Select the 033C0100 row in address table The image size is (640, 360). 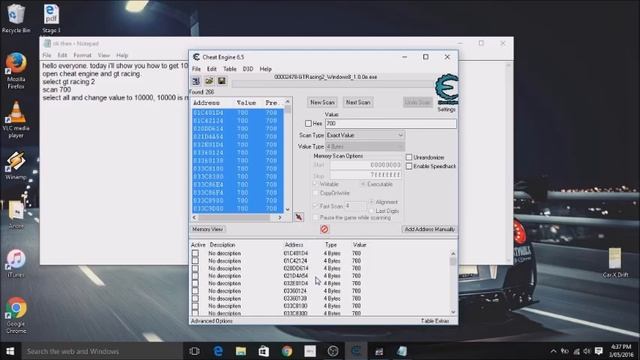(x=320, y=306)
